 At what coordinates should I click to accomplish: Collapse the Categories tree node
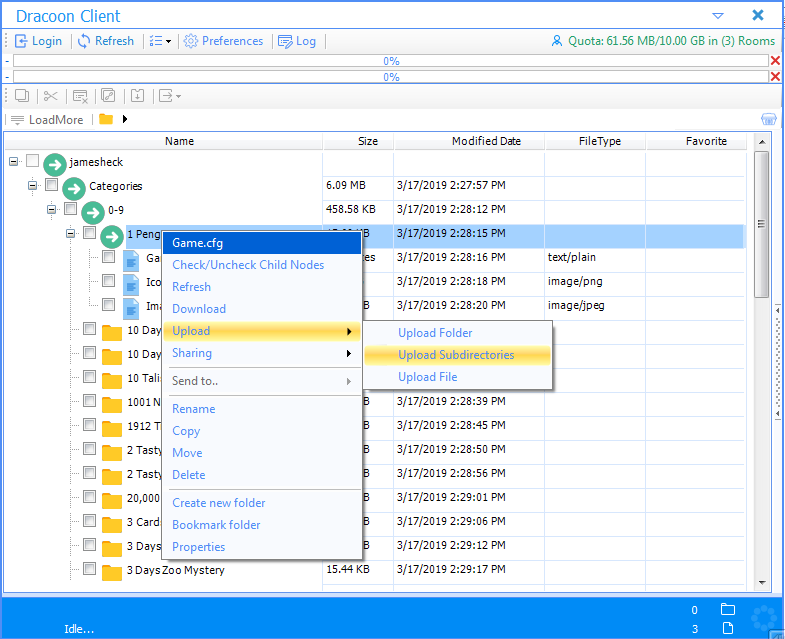coord(33,185)
